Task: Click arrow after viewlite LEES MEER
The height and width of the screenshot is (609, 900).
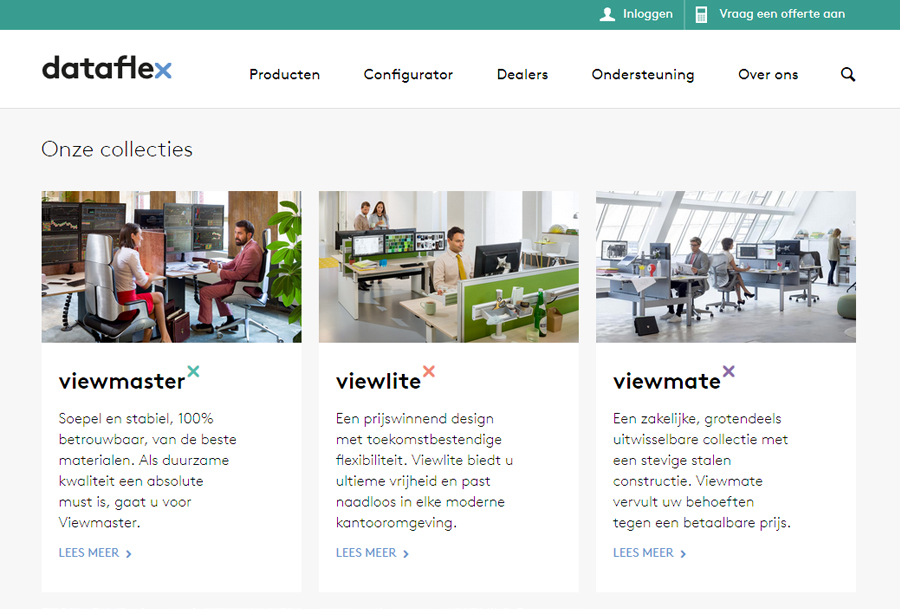Action: 406,554
